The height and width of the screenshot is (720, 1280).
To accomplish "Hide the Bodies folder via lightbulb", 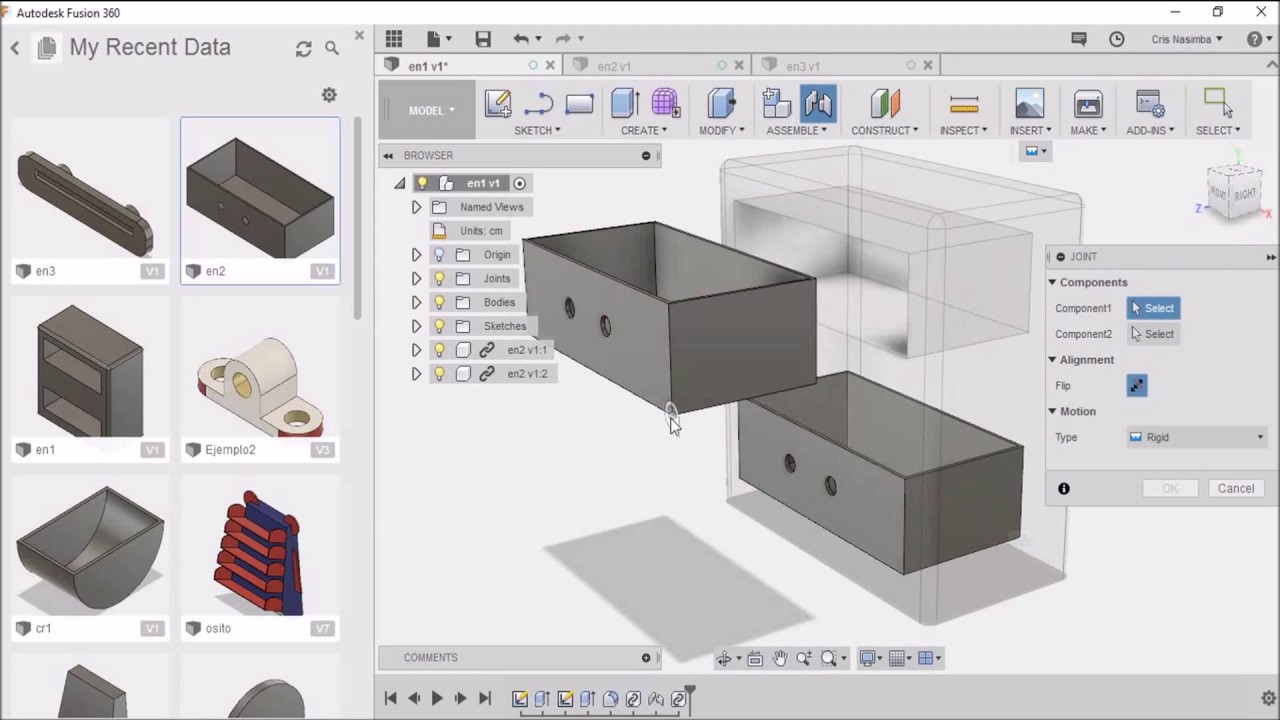I will [439, 302].
